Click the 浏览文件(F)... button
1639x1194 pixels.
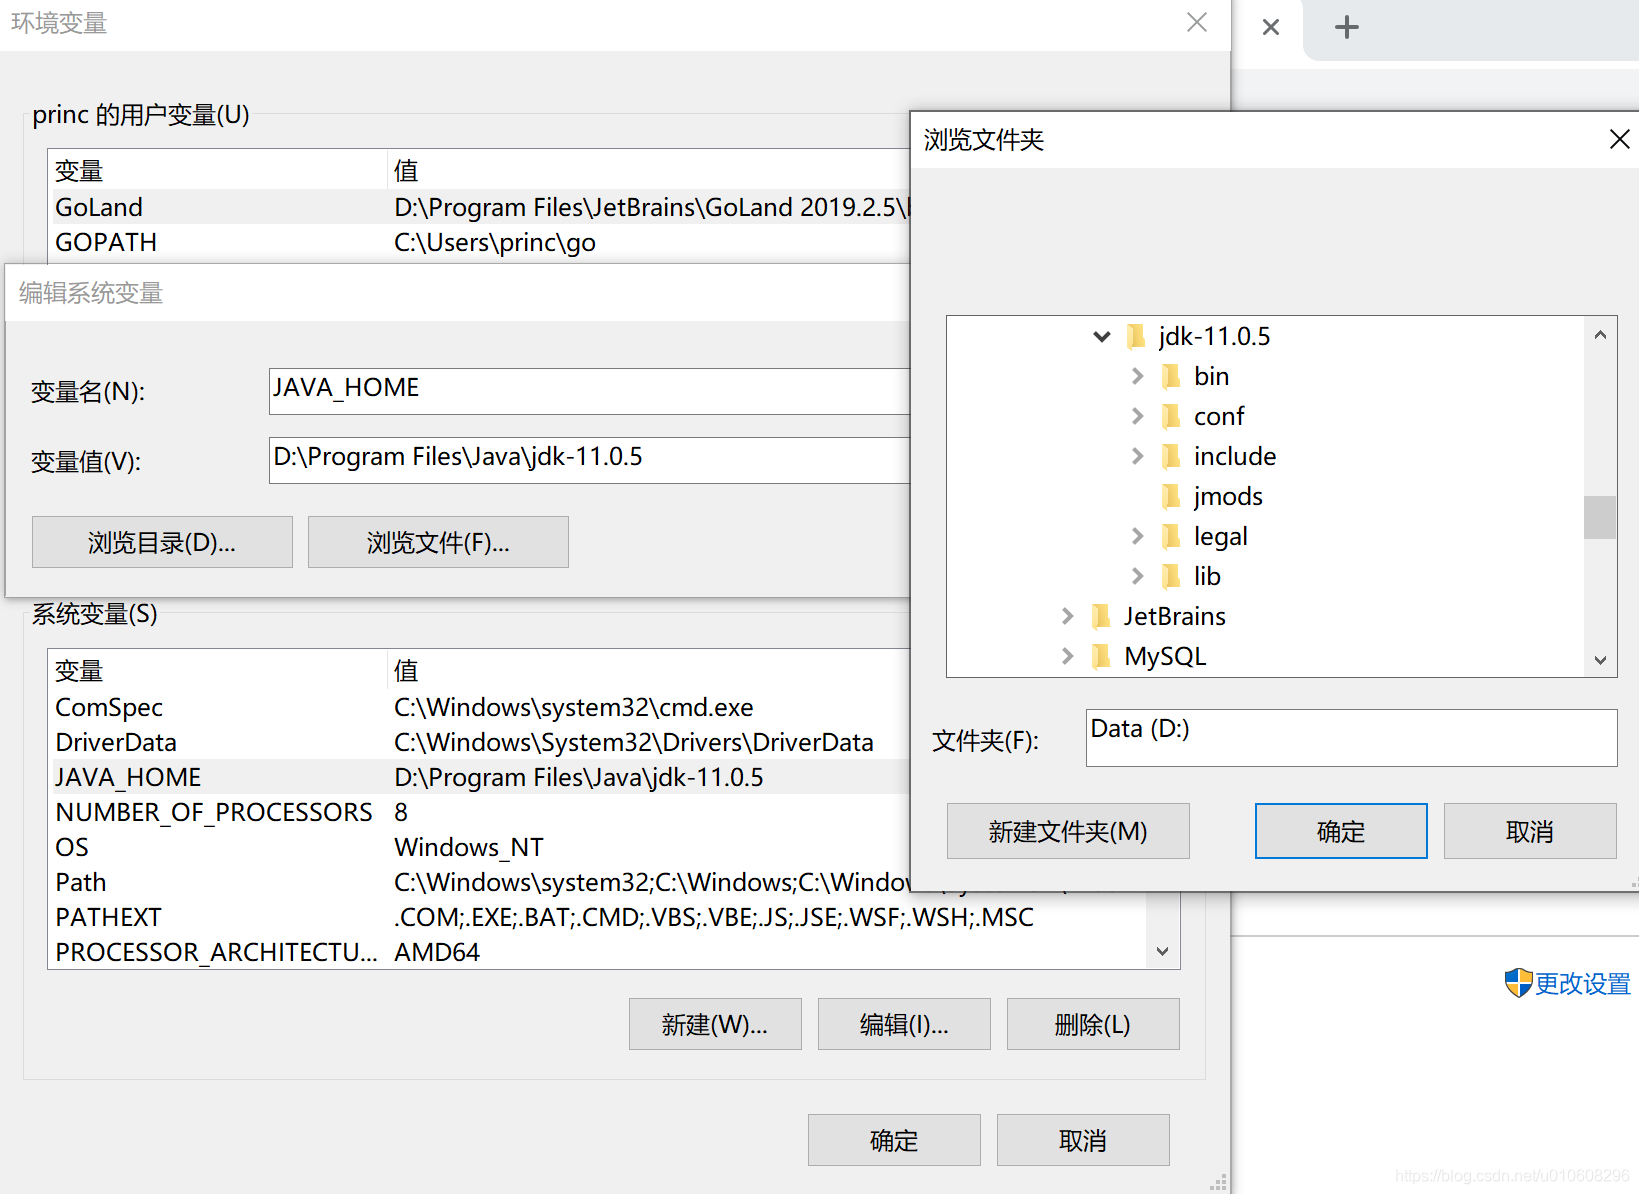pyautogui.click(x=438, y=542)
